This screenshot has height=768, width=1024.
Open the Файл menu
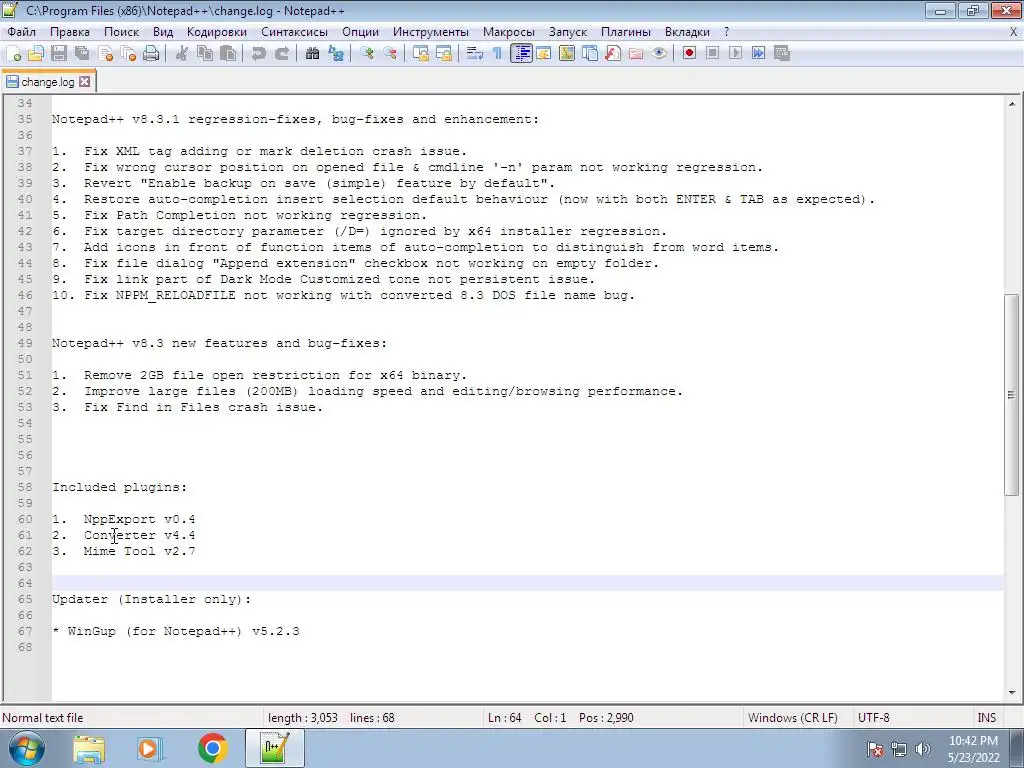click(x=22, y=32)
